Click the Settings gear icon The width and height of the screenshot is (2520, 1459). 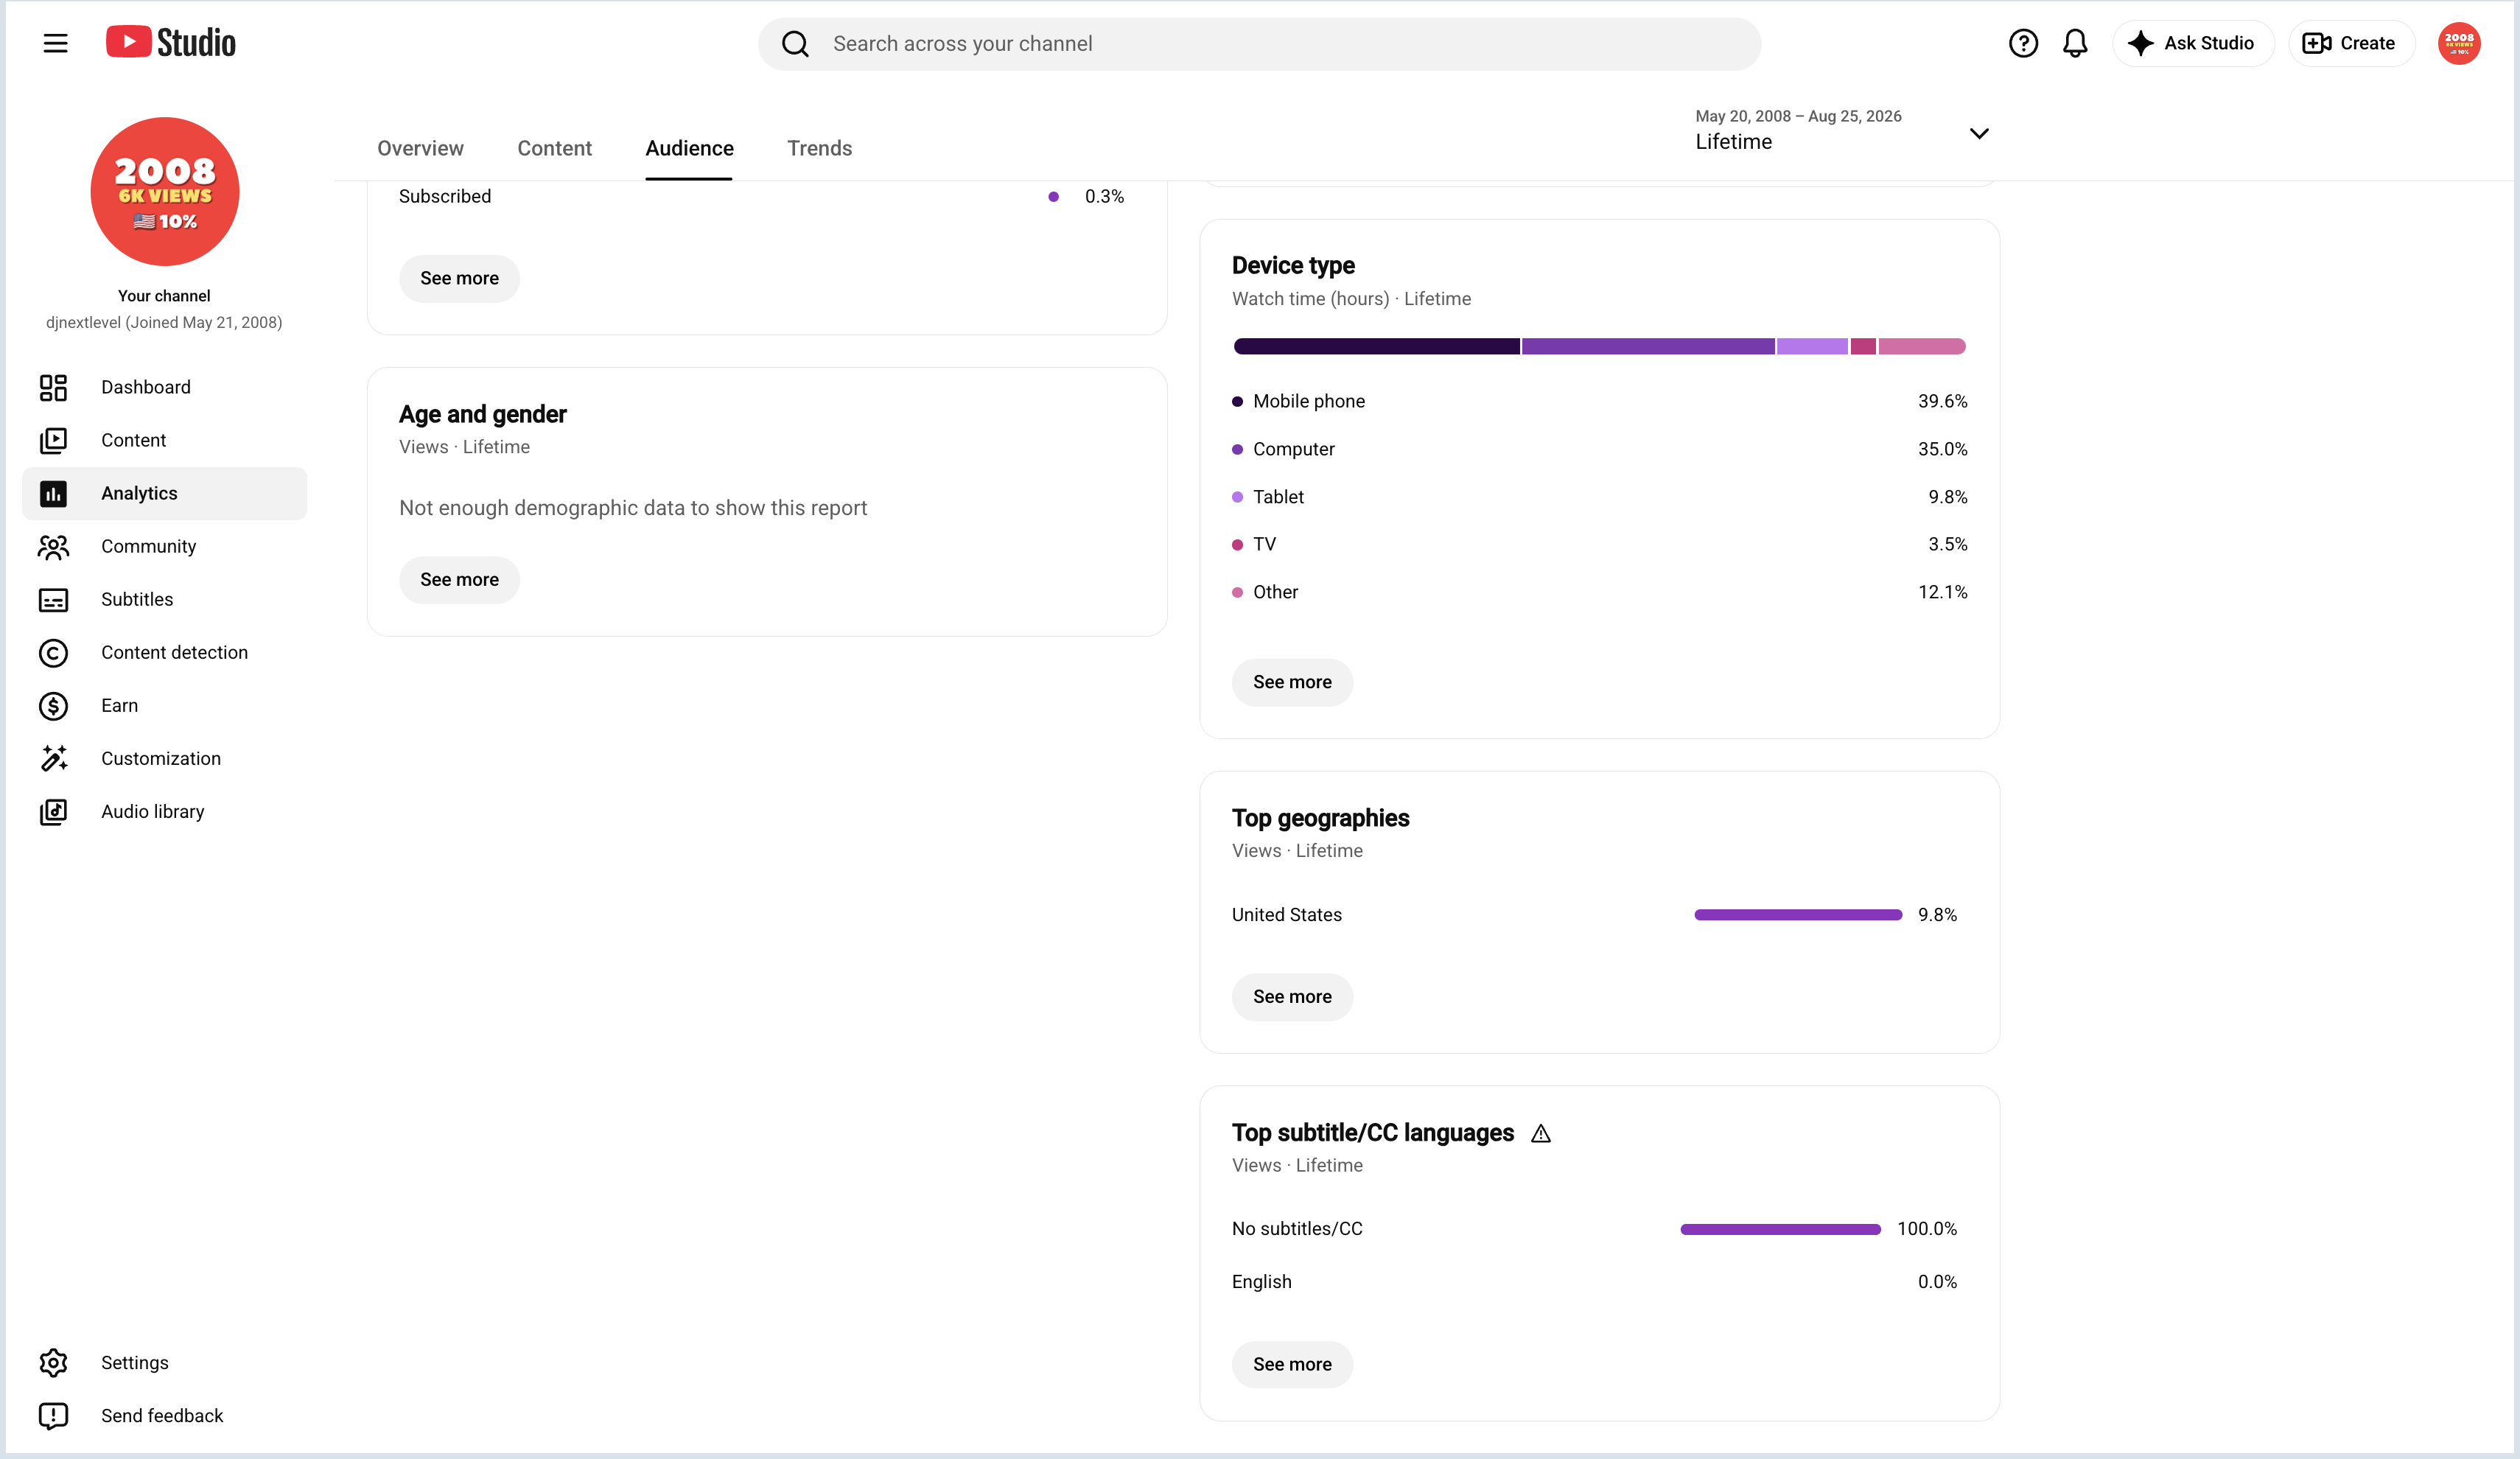click(53, 1362)
